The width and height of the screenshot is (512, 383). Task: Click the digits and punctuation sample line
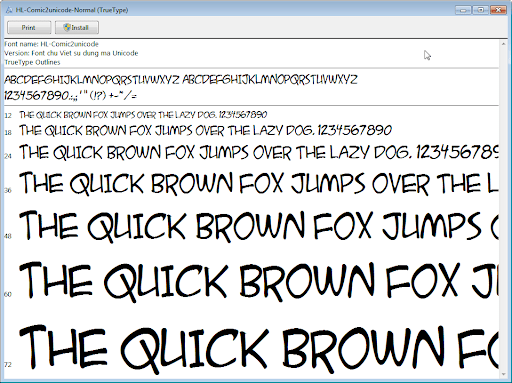click(70, 95)
